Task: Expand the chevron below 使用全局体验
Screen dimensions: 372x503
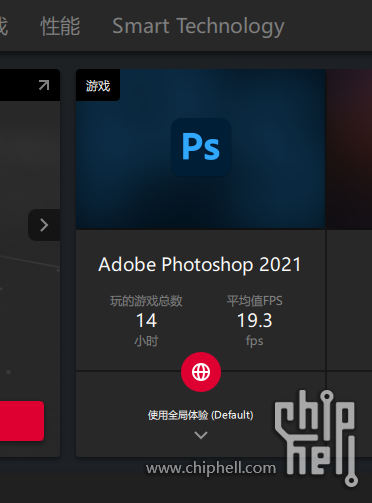Action: tap(201, 435)
